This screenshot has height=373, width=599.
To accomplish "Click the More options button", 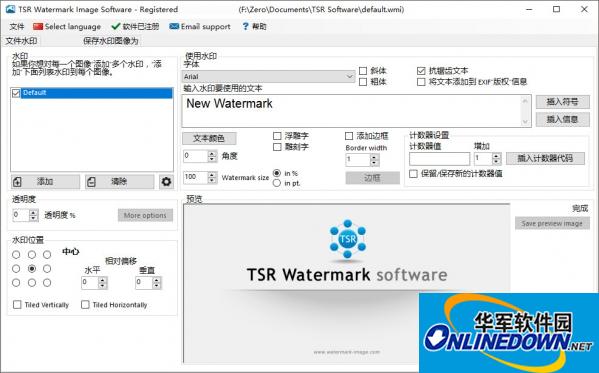I will (x=145, y=215).
